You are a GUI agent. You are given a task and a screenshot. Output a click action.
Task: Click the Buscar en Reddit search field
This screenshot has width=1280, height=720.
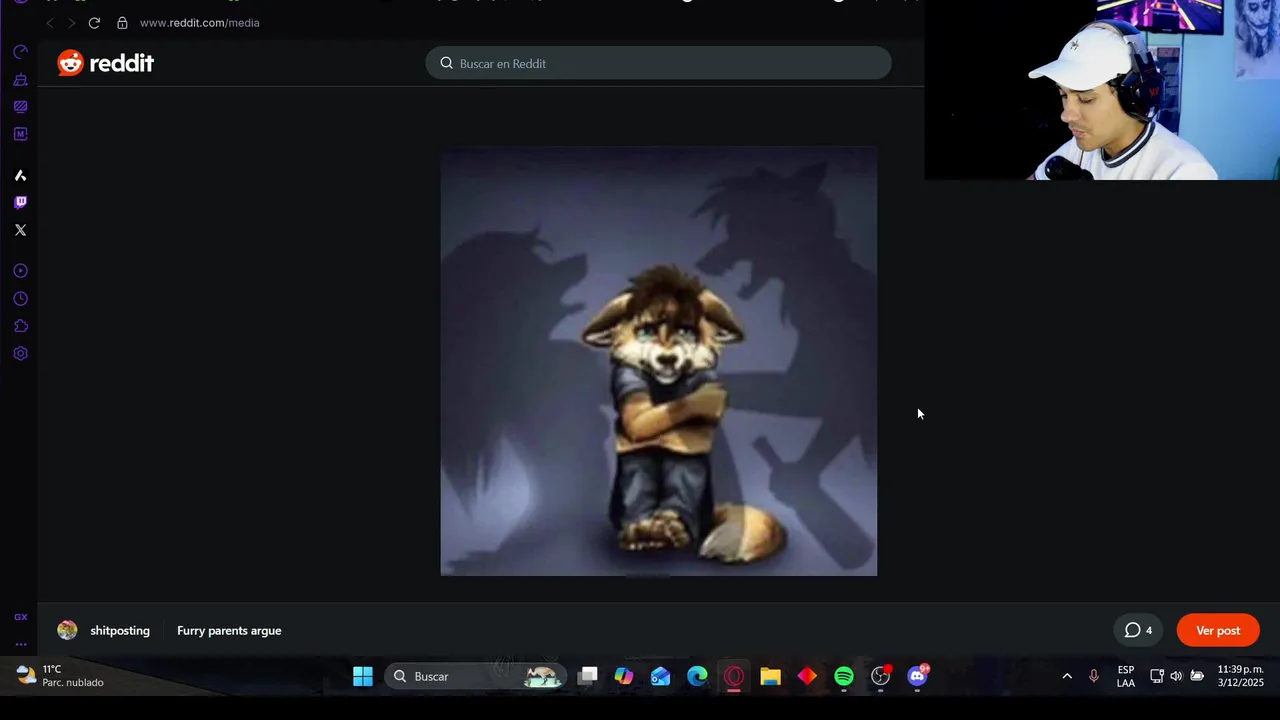[x=658, y=63]
